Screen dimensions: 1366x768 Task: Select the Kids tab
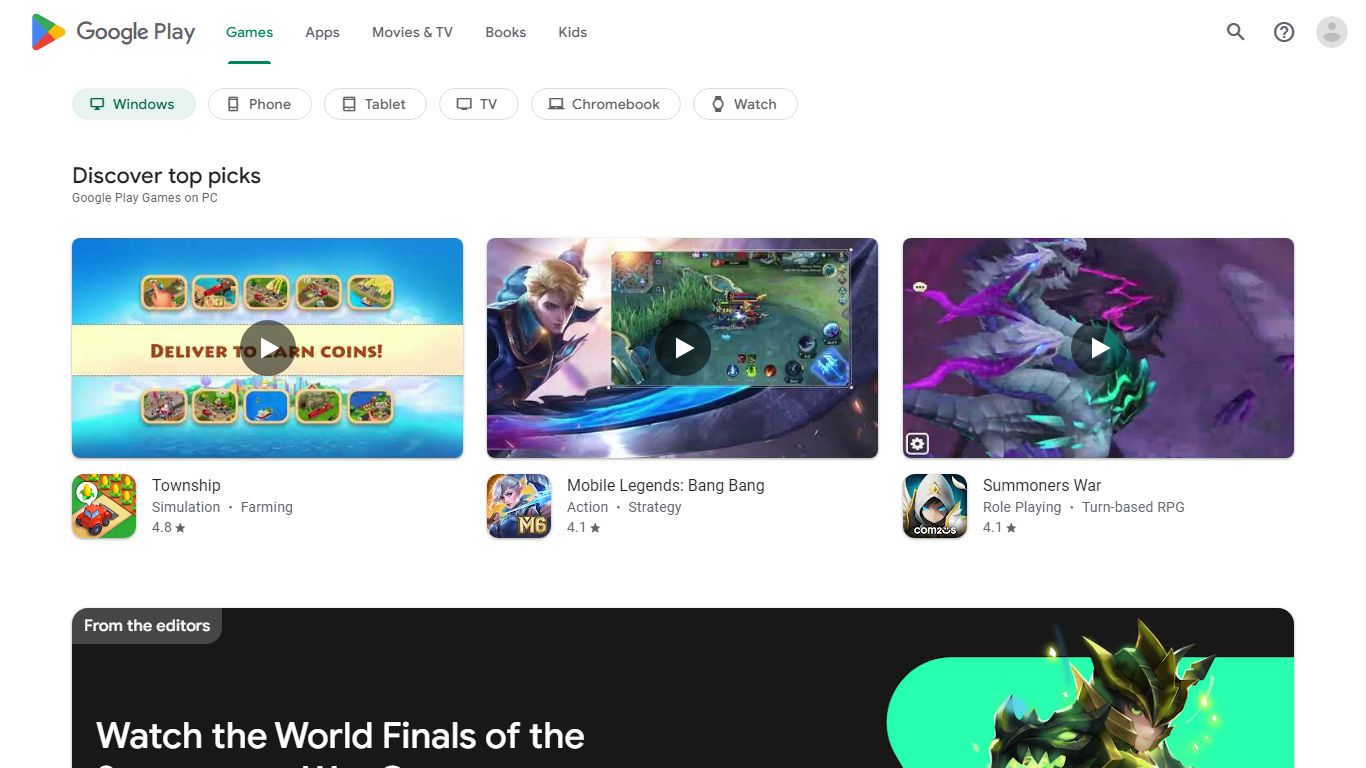(572, 32)
